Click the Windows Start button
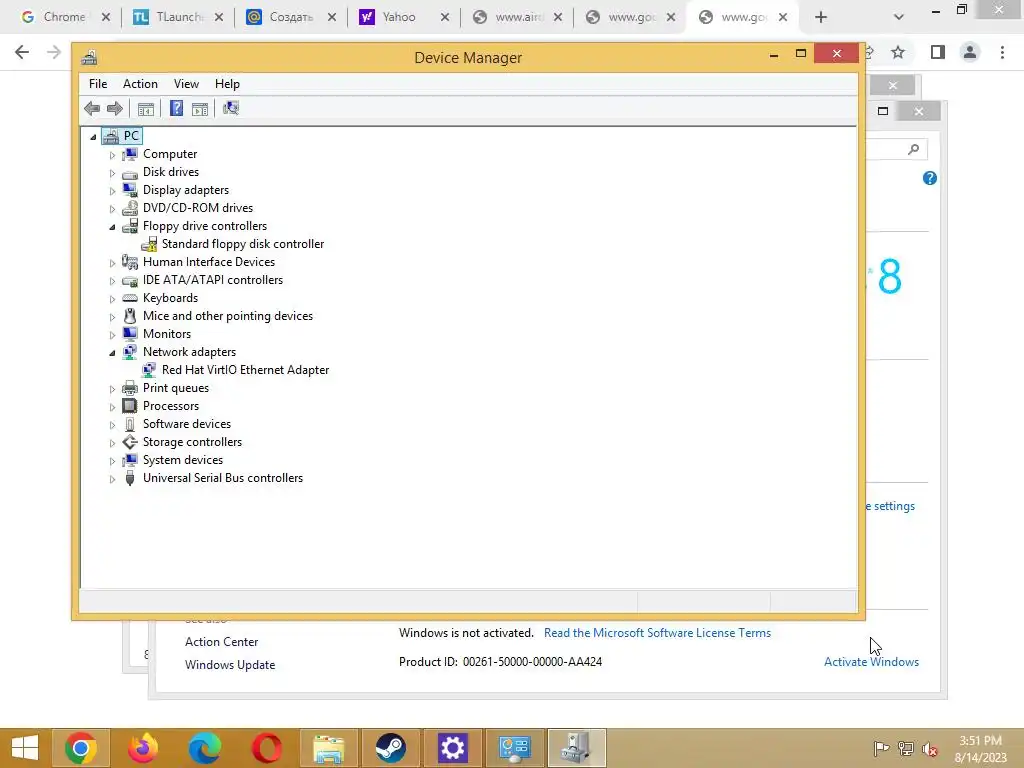Image resolution: width=1024 pixels, height=768 pixels. (x=25, y=748)
